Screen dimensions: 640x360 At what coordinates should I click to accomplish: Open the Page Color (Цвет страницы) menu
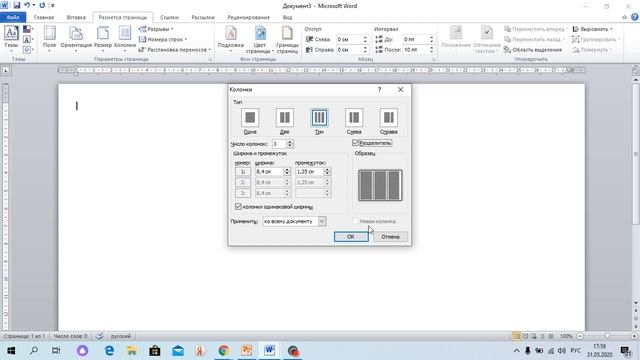pos(260,40)
